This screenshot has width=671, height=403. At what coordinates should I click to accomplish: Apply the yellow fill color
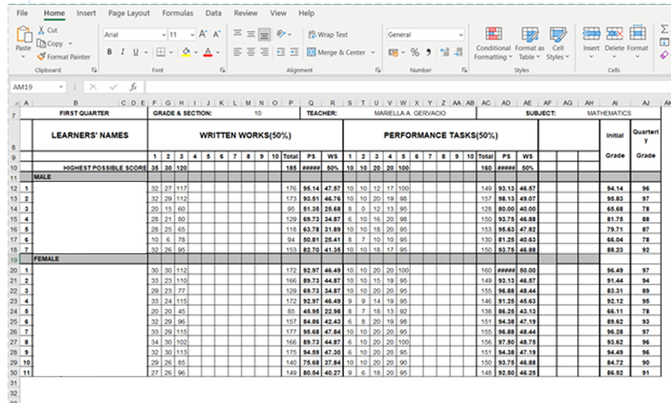[186, 52]
